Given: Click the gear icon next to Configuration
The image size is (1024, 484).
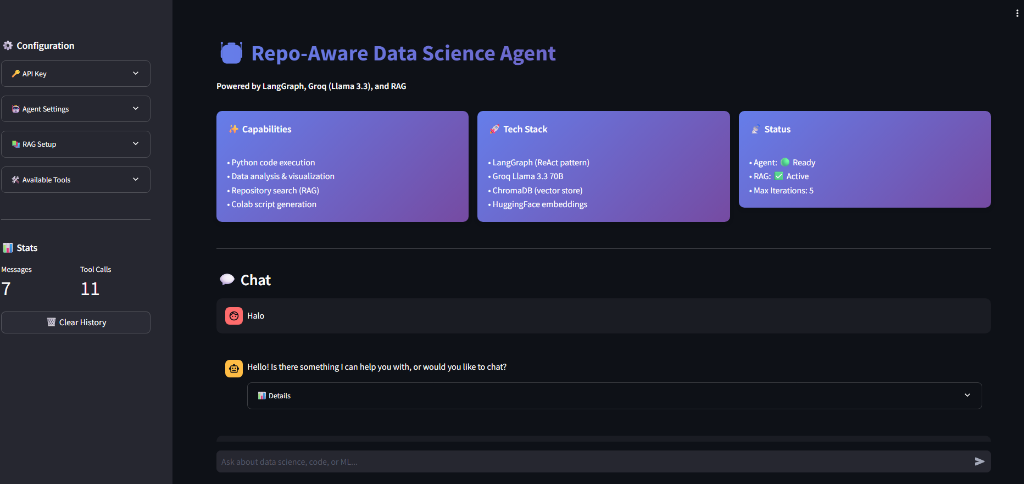Looking at the screenshot, I should click(8, 46).
